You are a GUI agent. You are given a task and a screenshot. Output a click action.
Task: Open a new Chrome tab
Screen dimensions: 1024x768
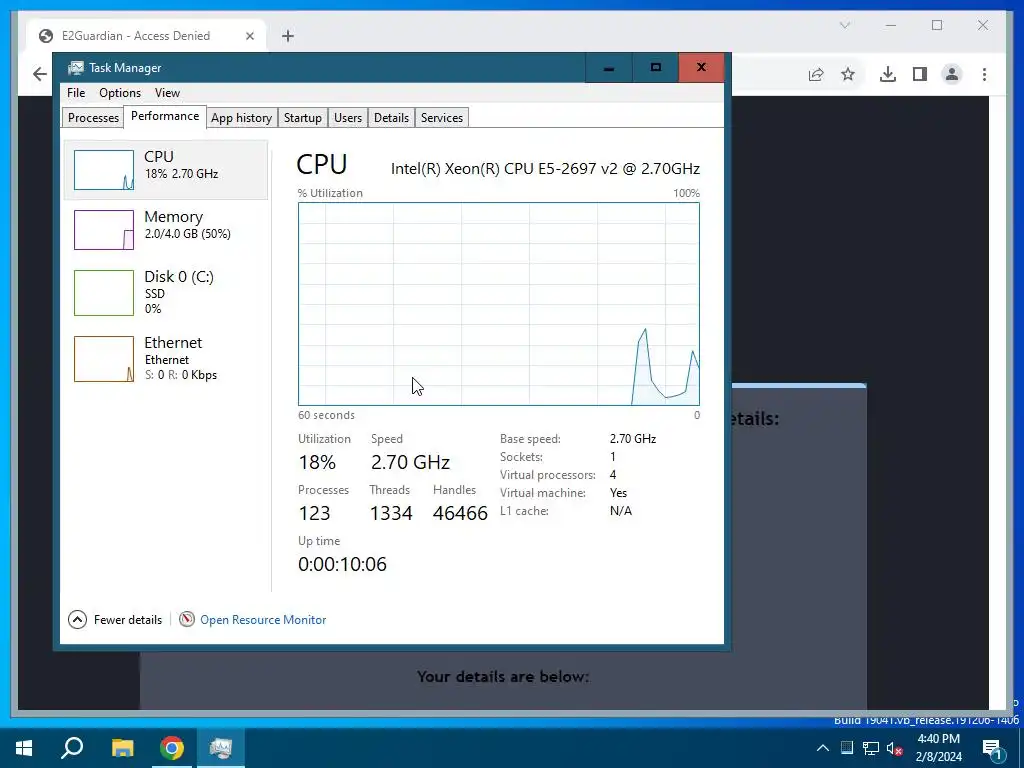288,36
